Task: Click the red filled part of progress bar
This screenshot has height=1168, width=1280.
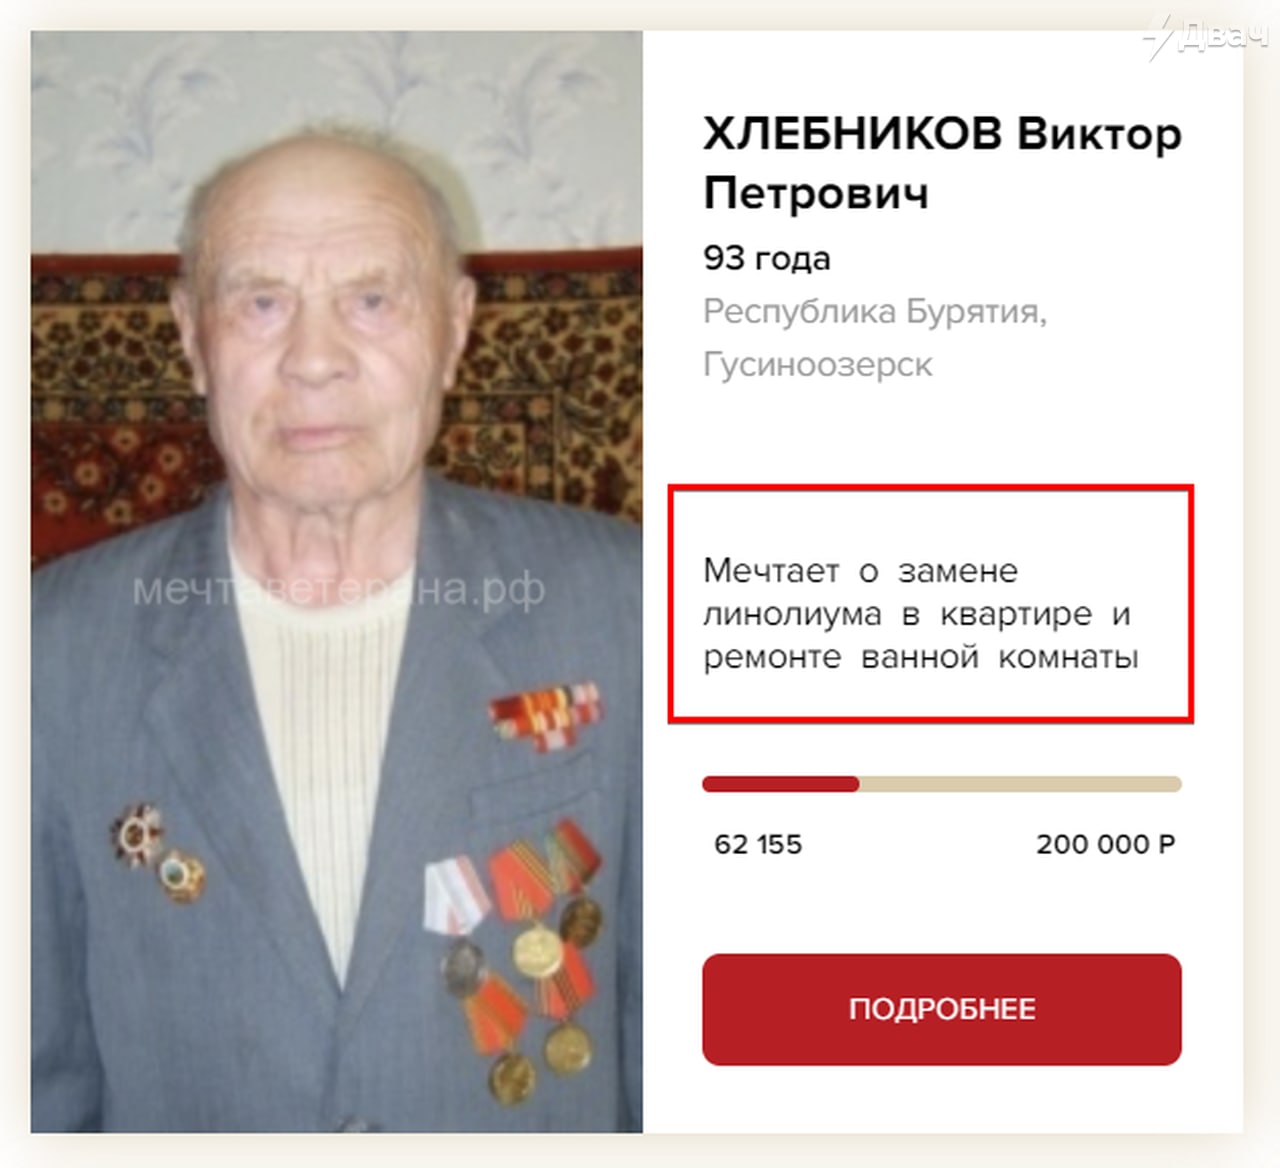Action: pos(780,784)
